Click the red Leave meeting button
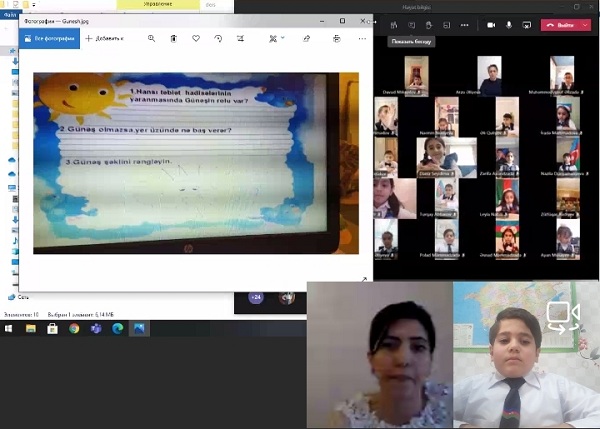The image size is (600, 429). tap(561, 25)
